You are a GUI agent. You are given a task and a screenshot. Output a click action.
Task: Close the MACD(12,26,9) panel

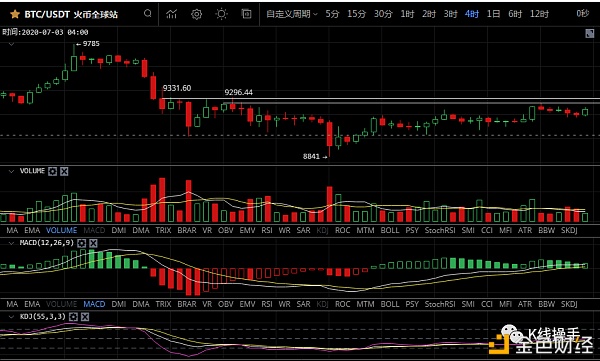click(93, 243)
